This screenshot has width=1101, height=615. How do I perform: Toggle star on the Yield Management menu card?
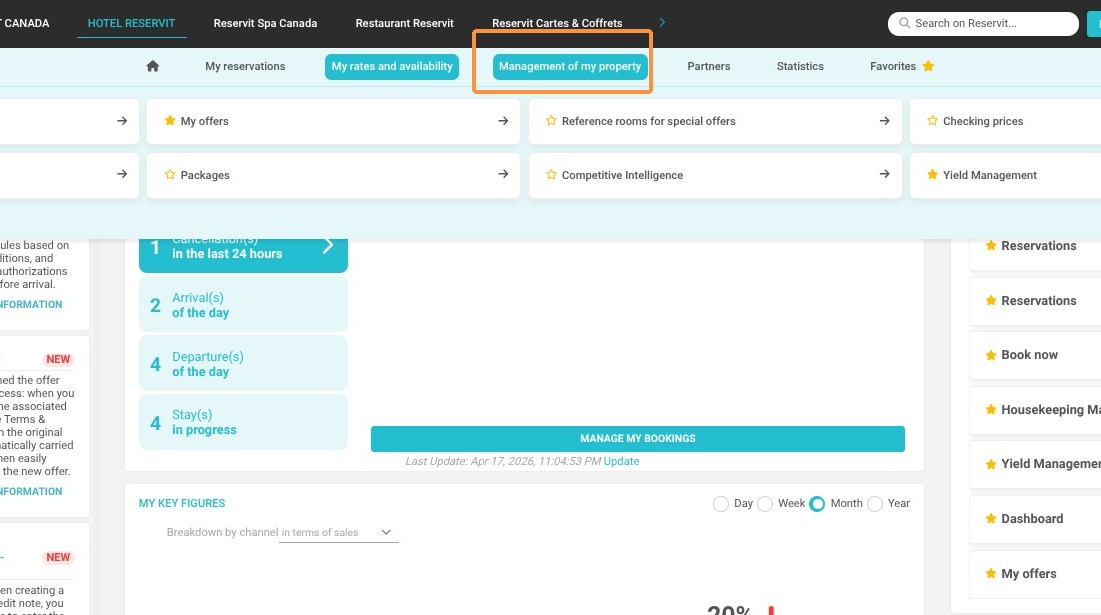[932, 175]
